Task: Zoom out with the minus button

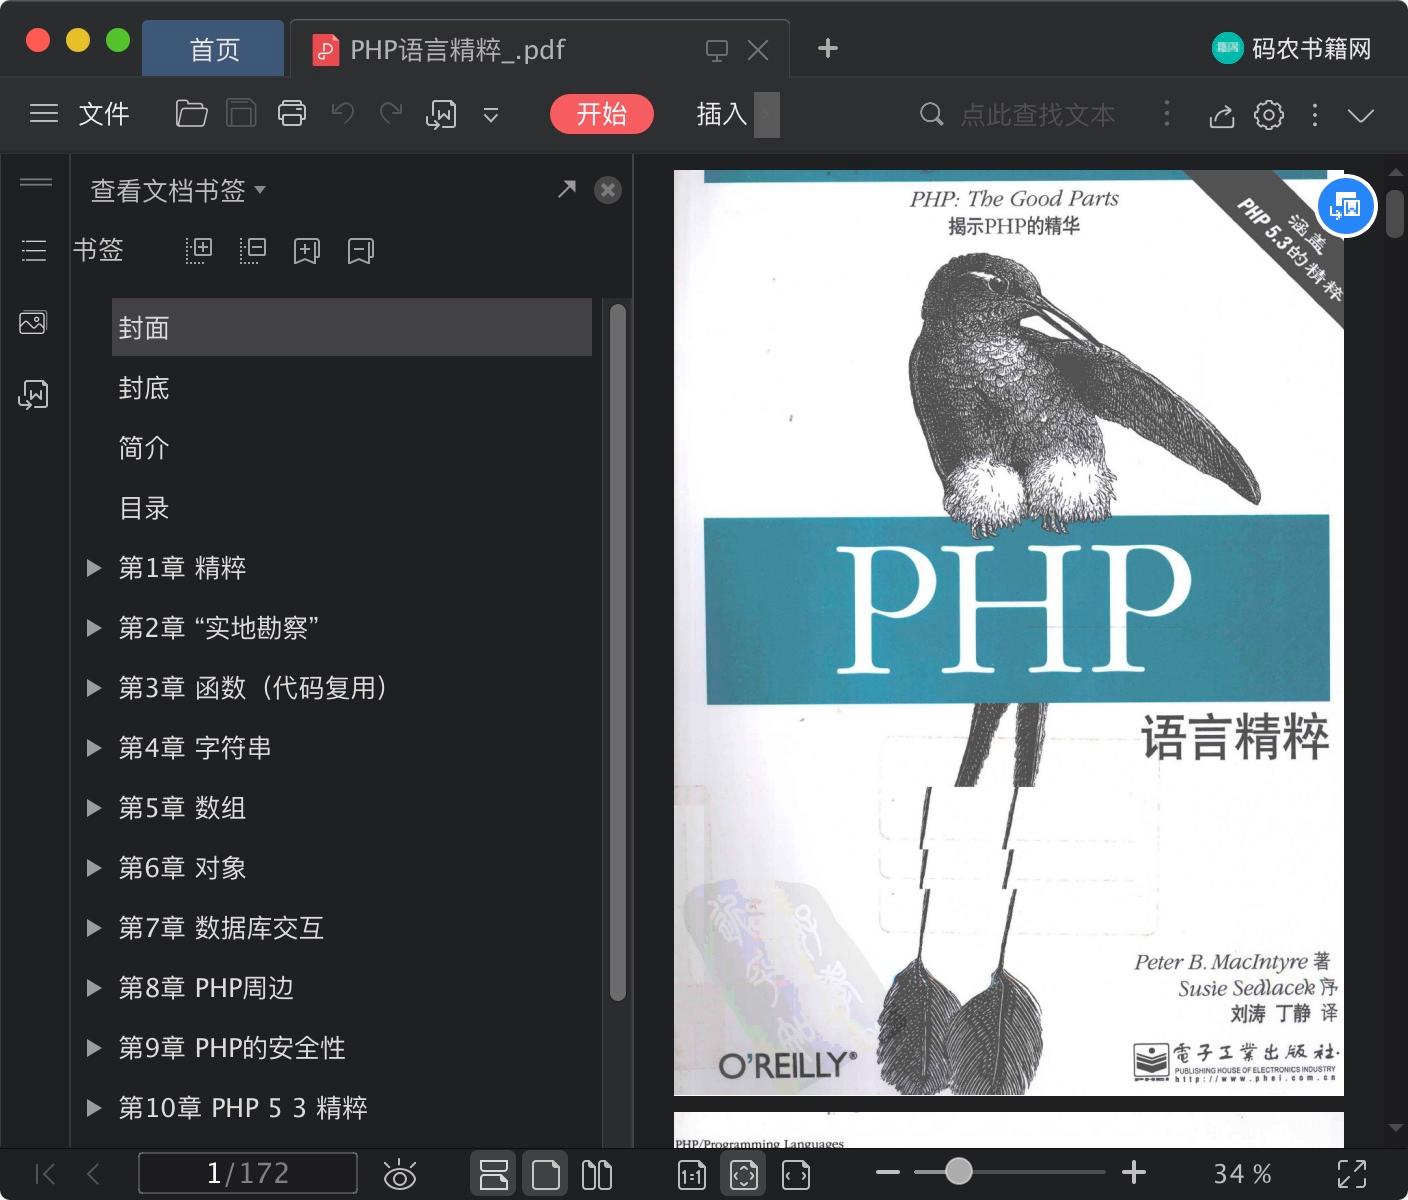Action: 887,1172
